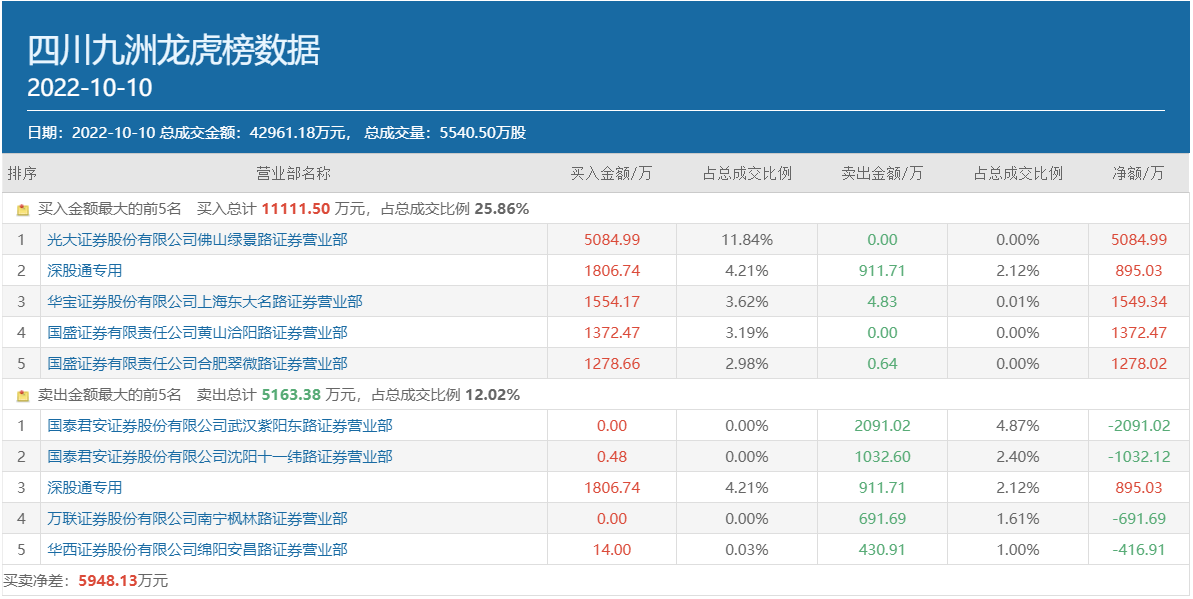Click the 买入金额/万 column header
Viewport: 1193px width, 599px height.
point(611,174)
